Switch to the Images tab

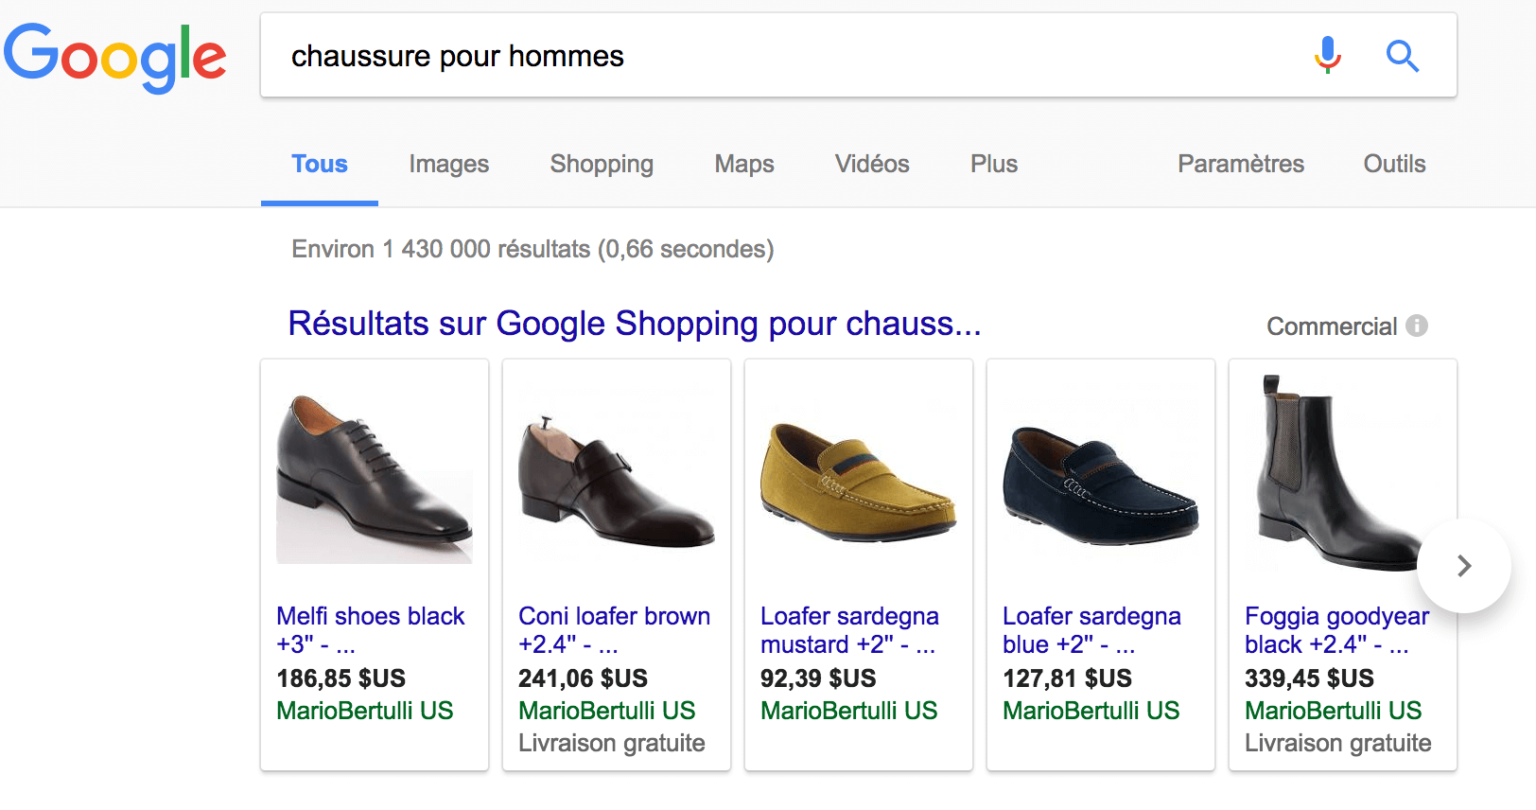tap(448, 164)
